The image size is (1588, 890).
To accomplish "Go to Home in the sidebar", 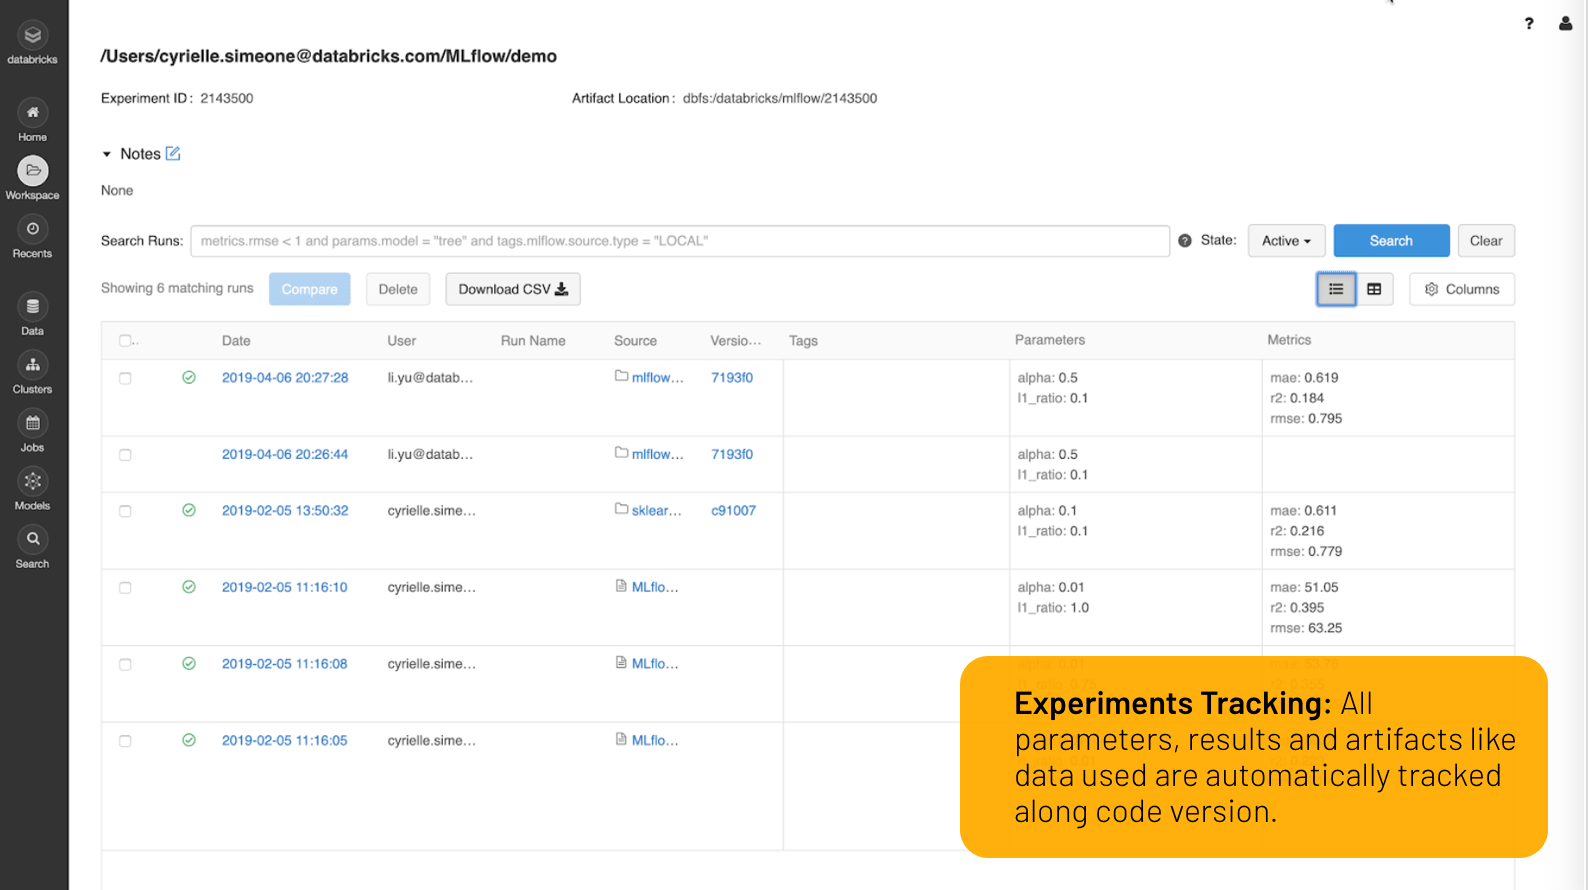I will [32, 113].
